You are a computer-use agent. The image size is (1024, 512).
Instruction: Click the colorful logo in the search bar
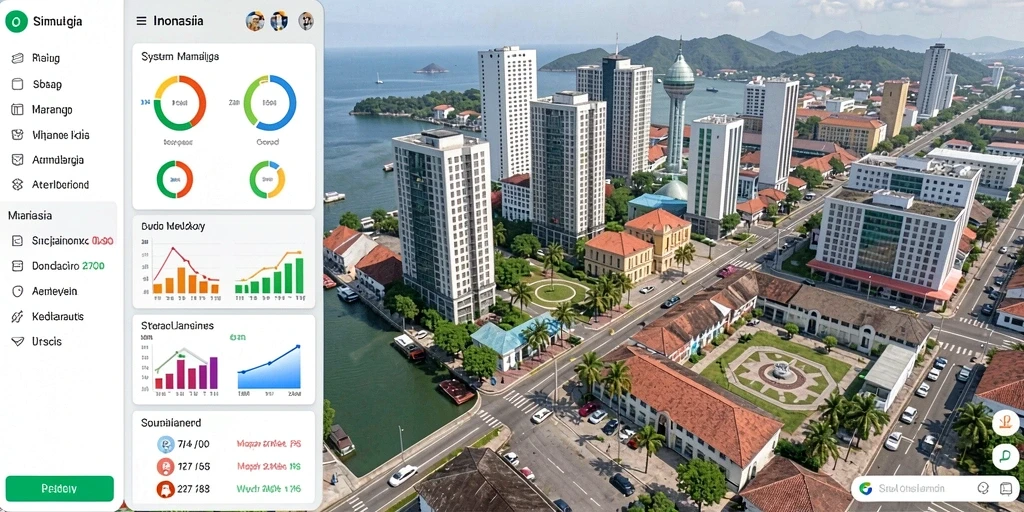[x=866, y=488]
